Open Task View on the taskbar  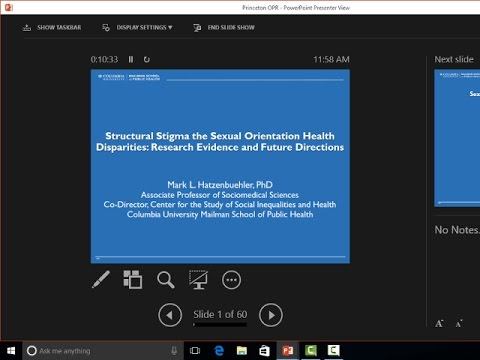click(195, 351)
